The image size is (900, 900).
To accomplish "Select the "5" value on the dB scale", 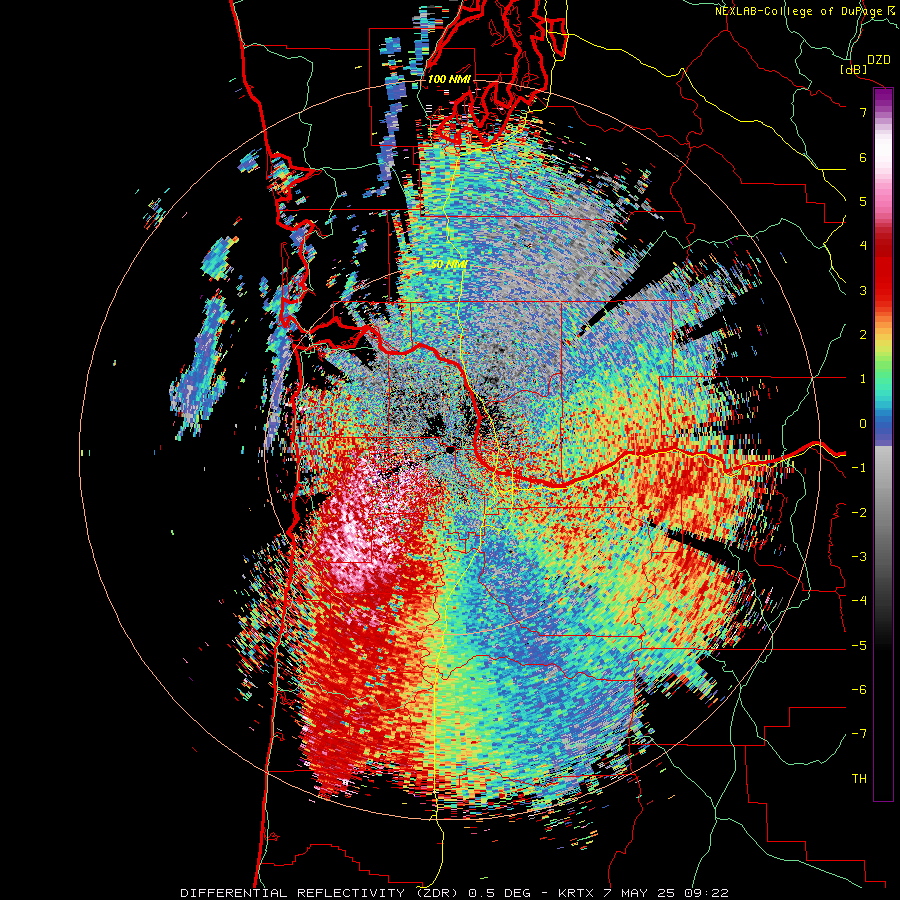I will coord(863,201).
